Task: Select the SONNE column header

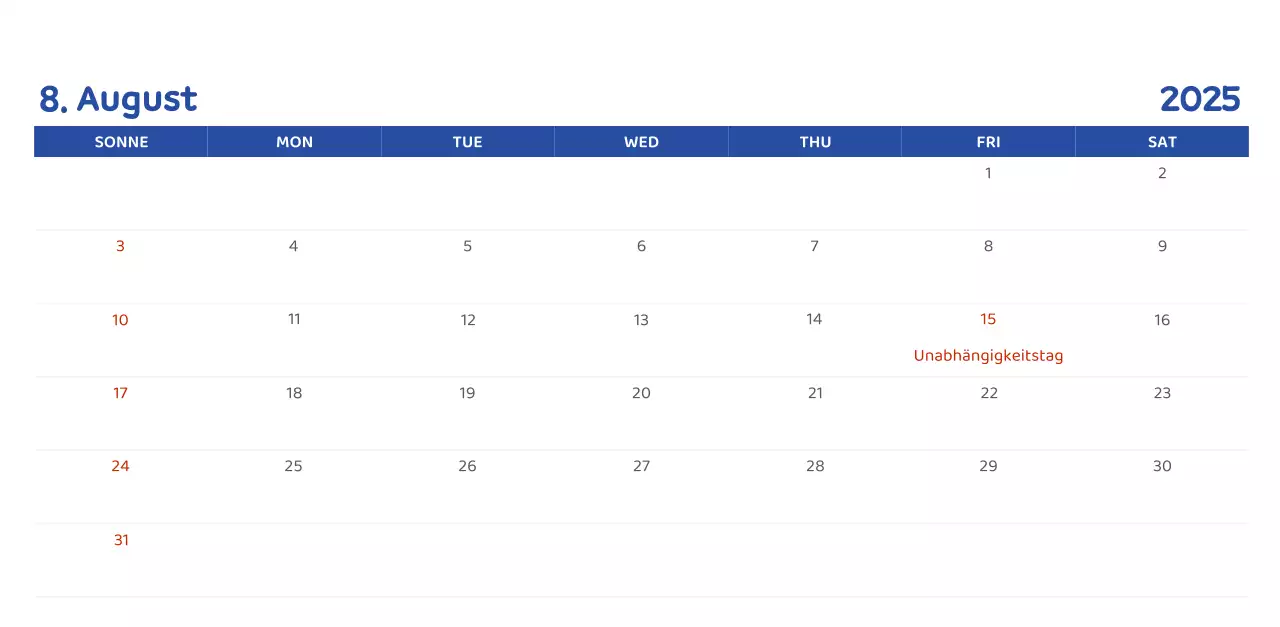Action: pyautogui.click(x=121, y=142)
